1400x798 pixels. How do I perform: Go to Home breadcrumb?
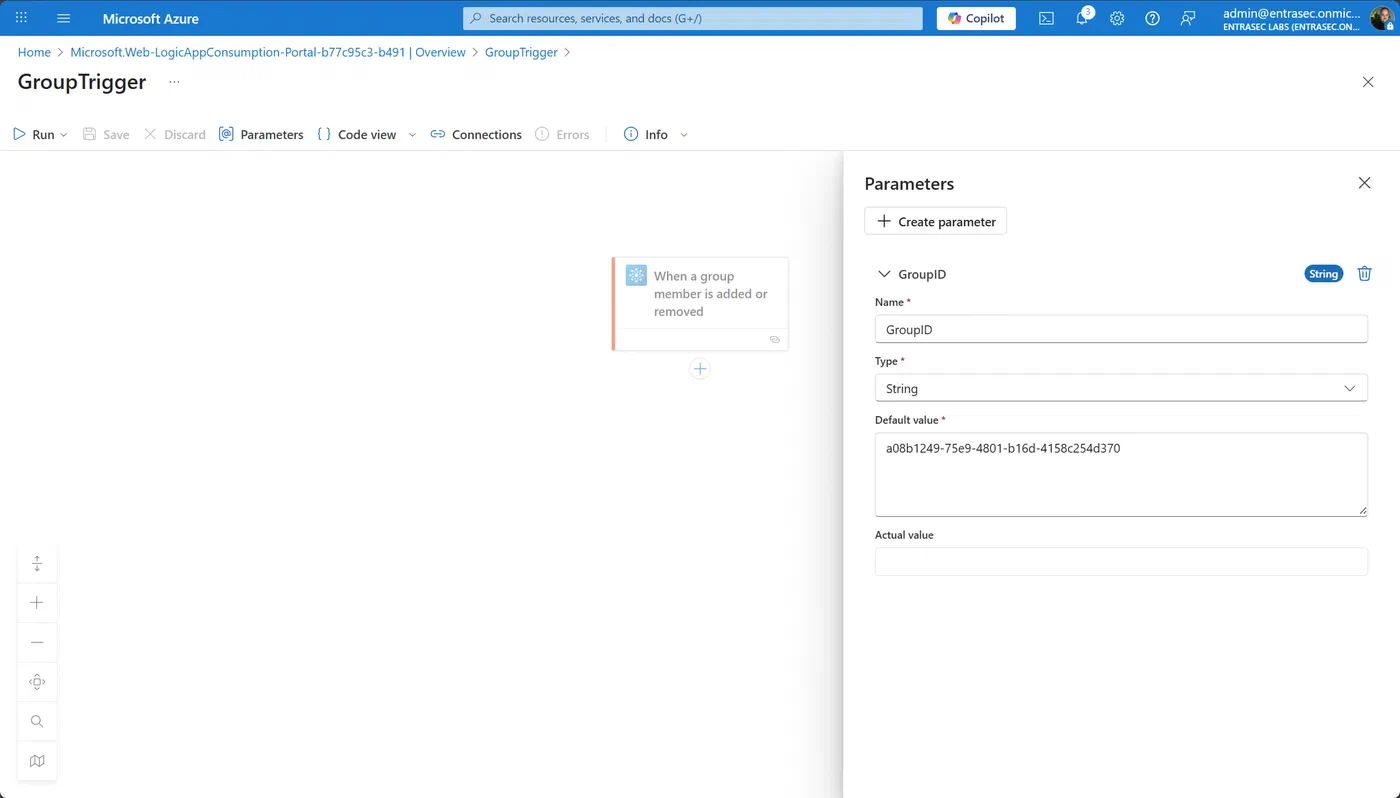coord(34,52)
